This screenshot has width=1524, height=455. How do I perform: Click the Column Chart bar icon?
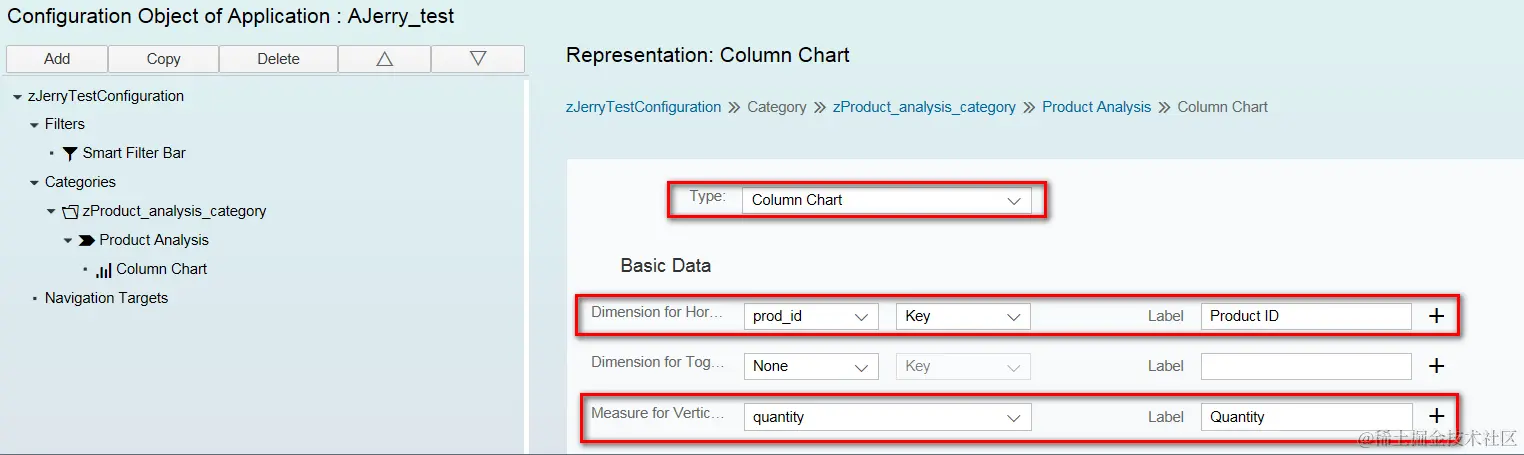click(104, 270)
